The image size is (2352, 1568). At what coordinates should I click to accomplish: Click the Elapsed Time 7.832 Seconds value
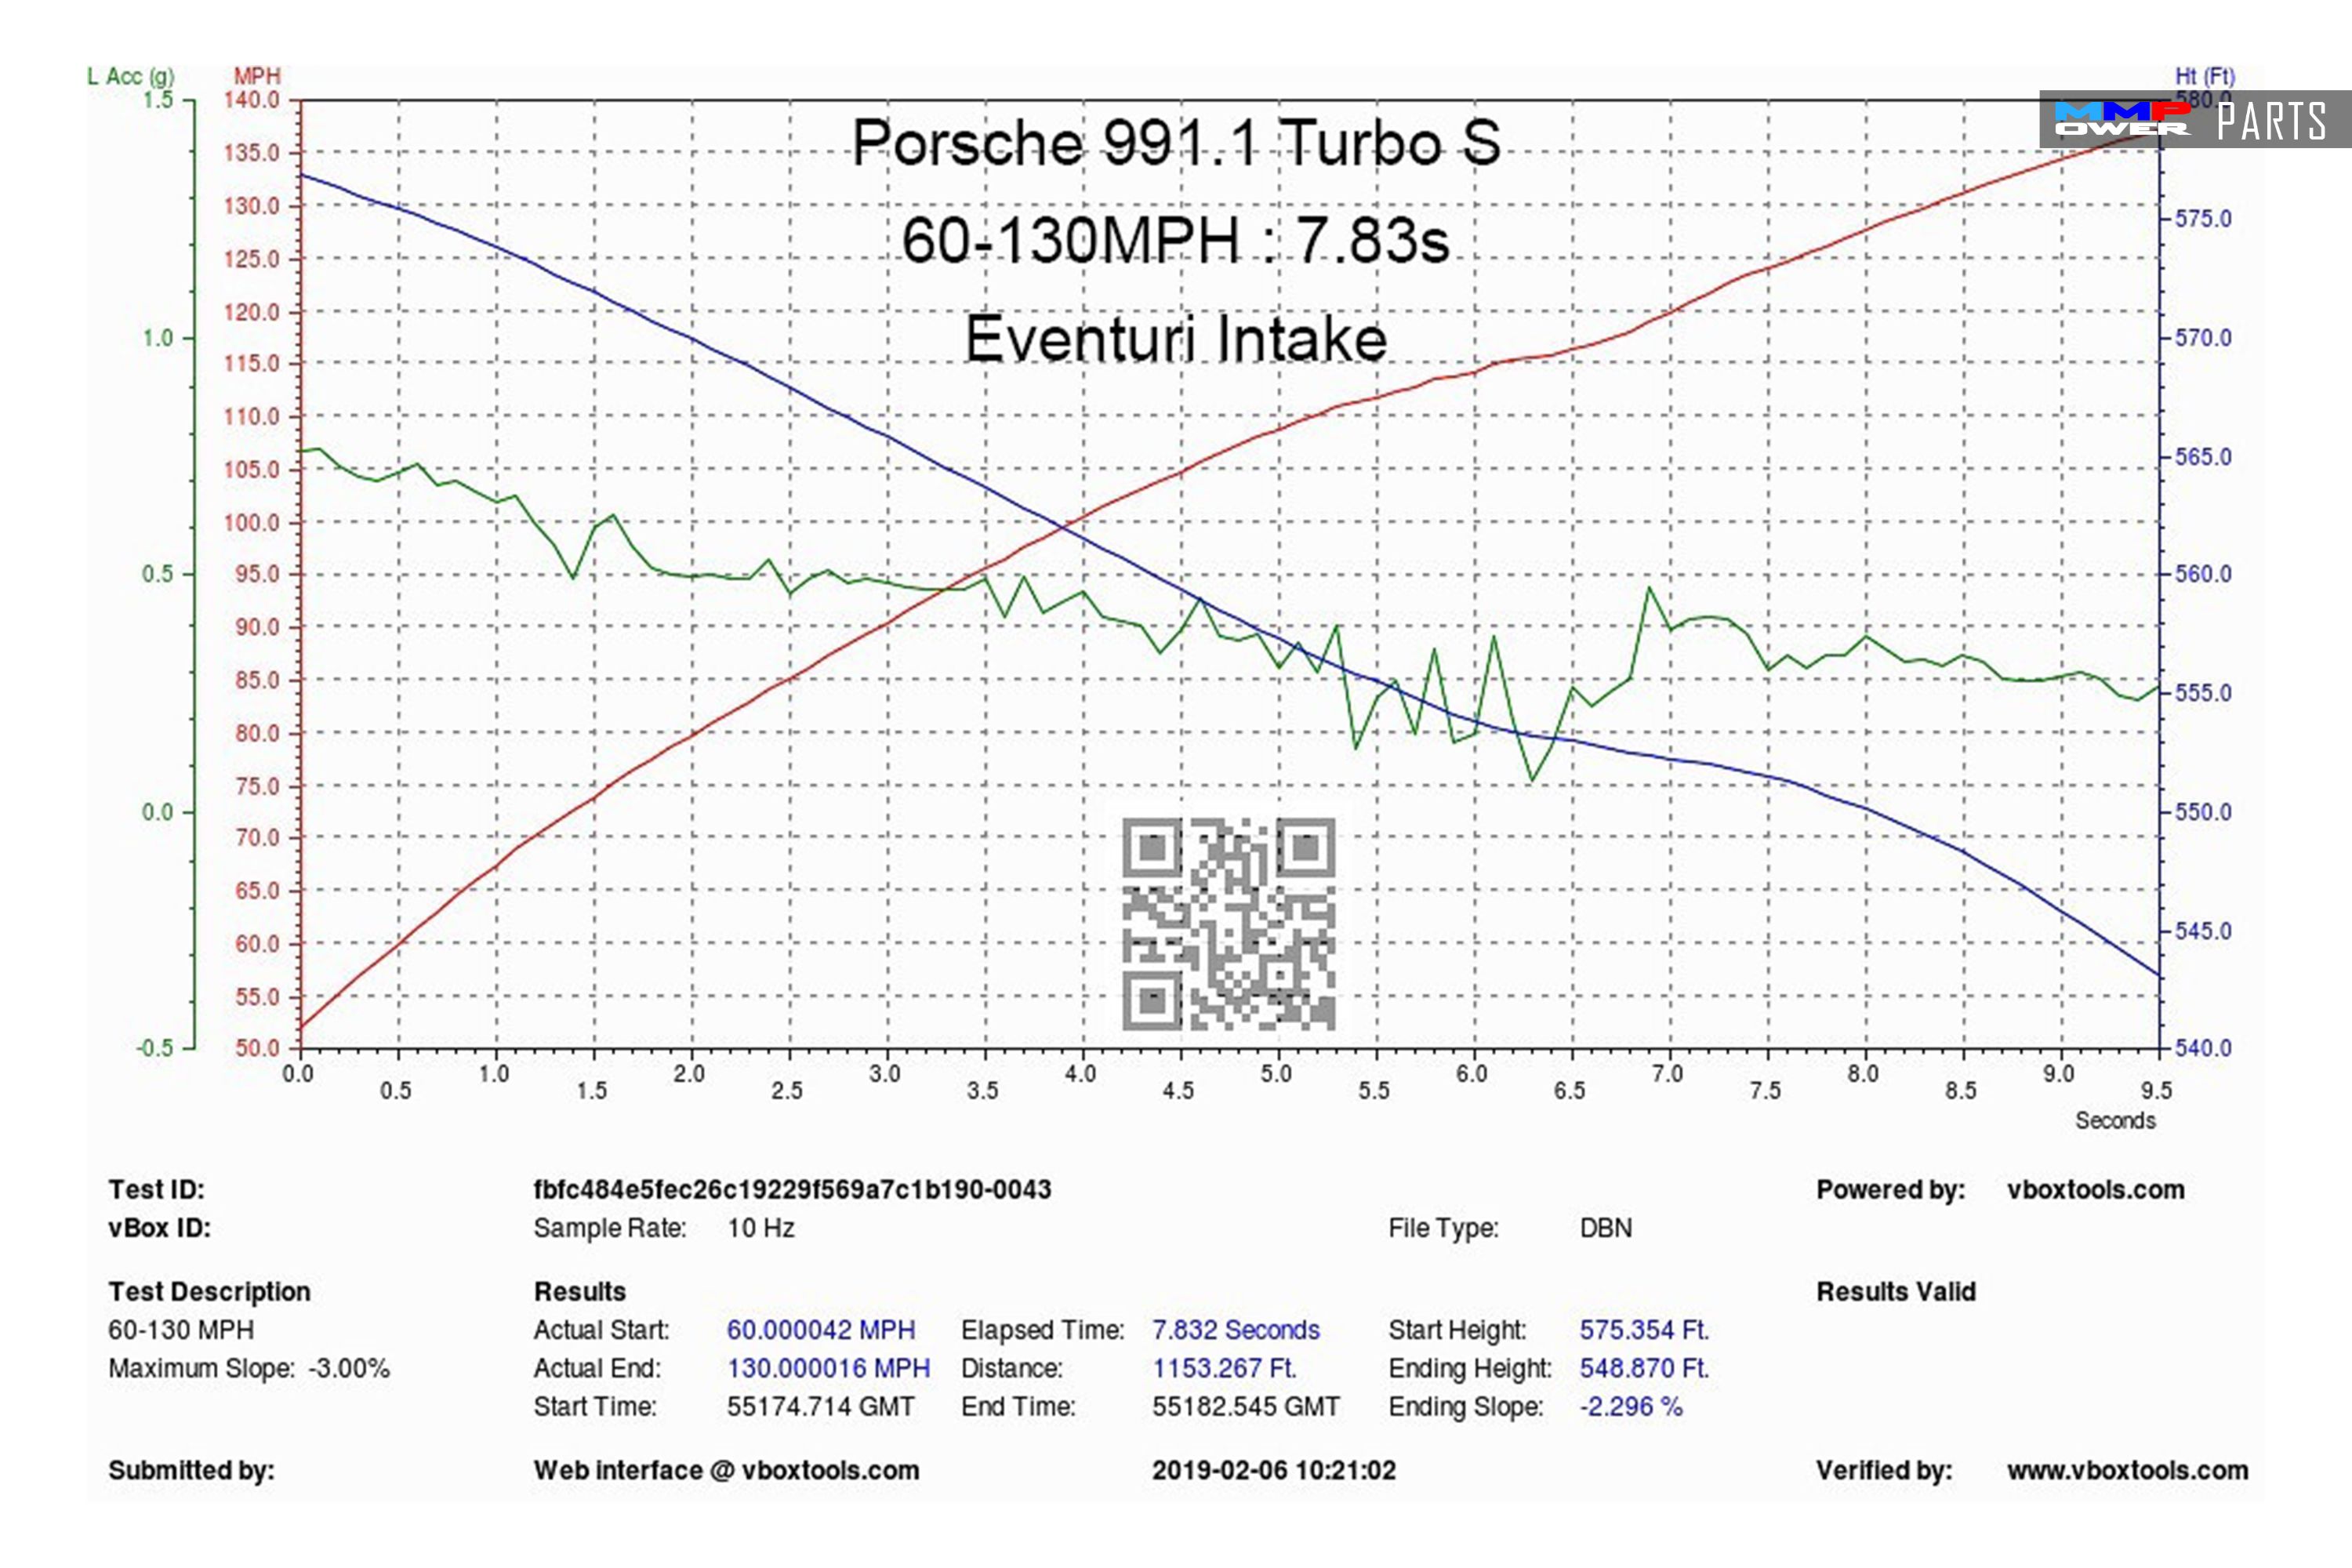[1235, 1330]
